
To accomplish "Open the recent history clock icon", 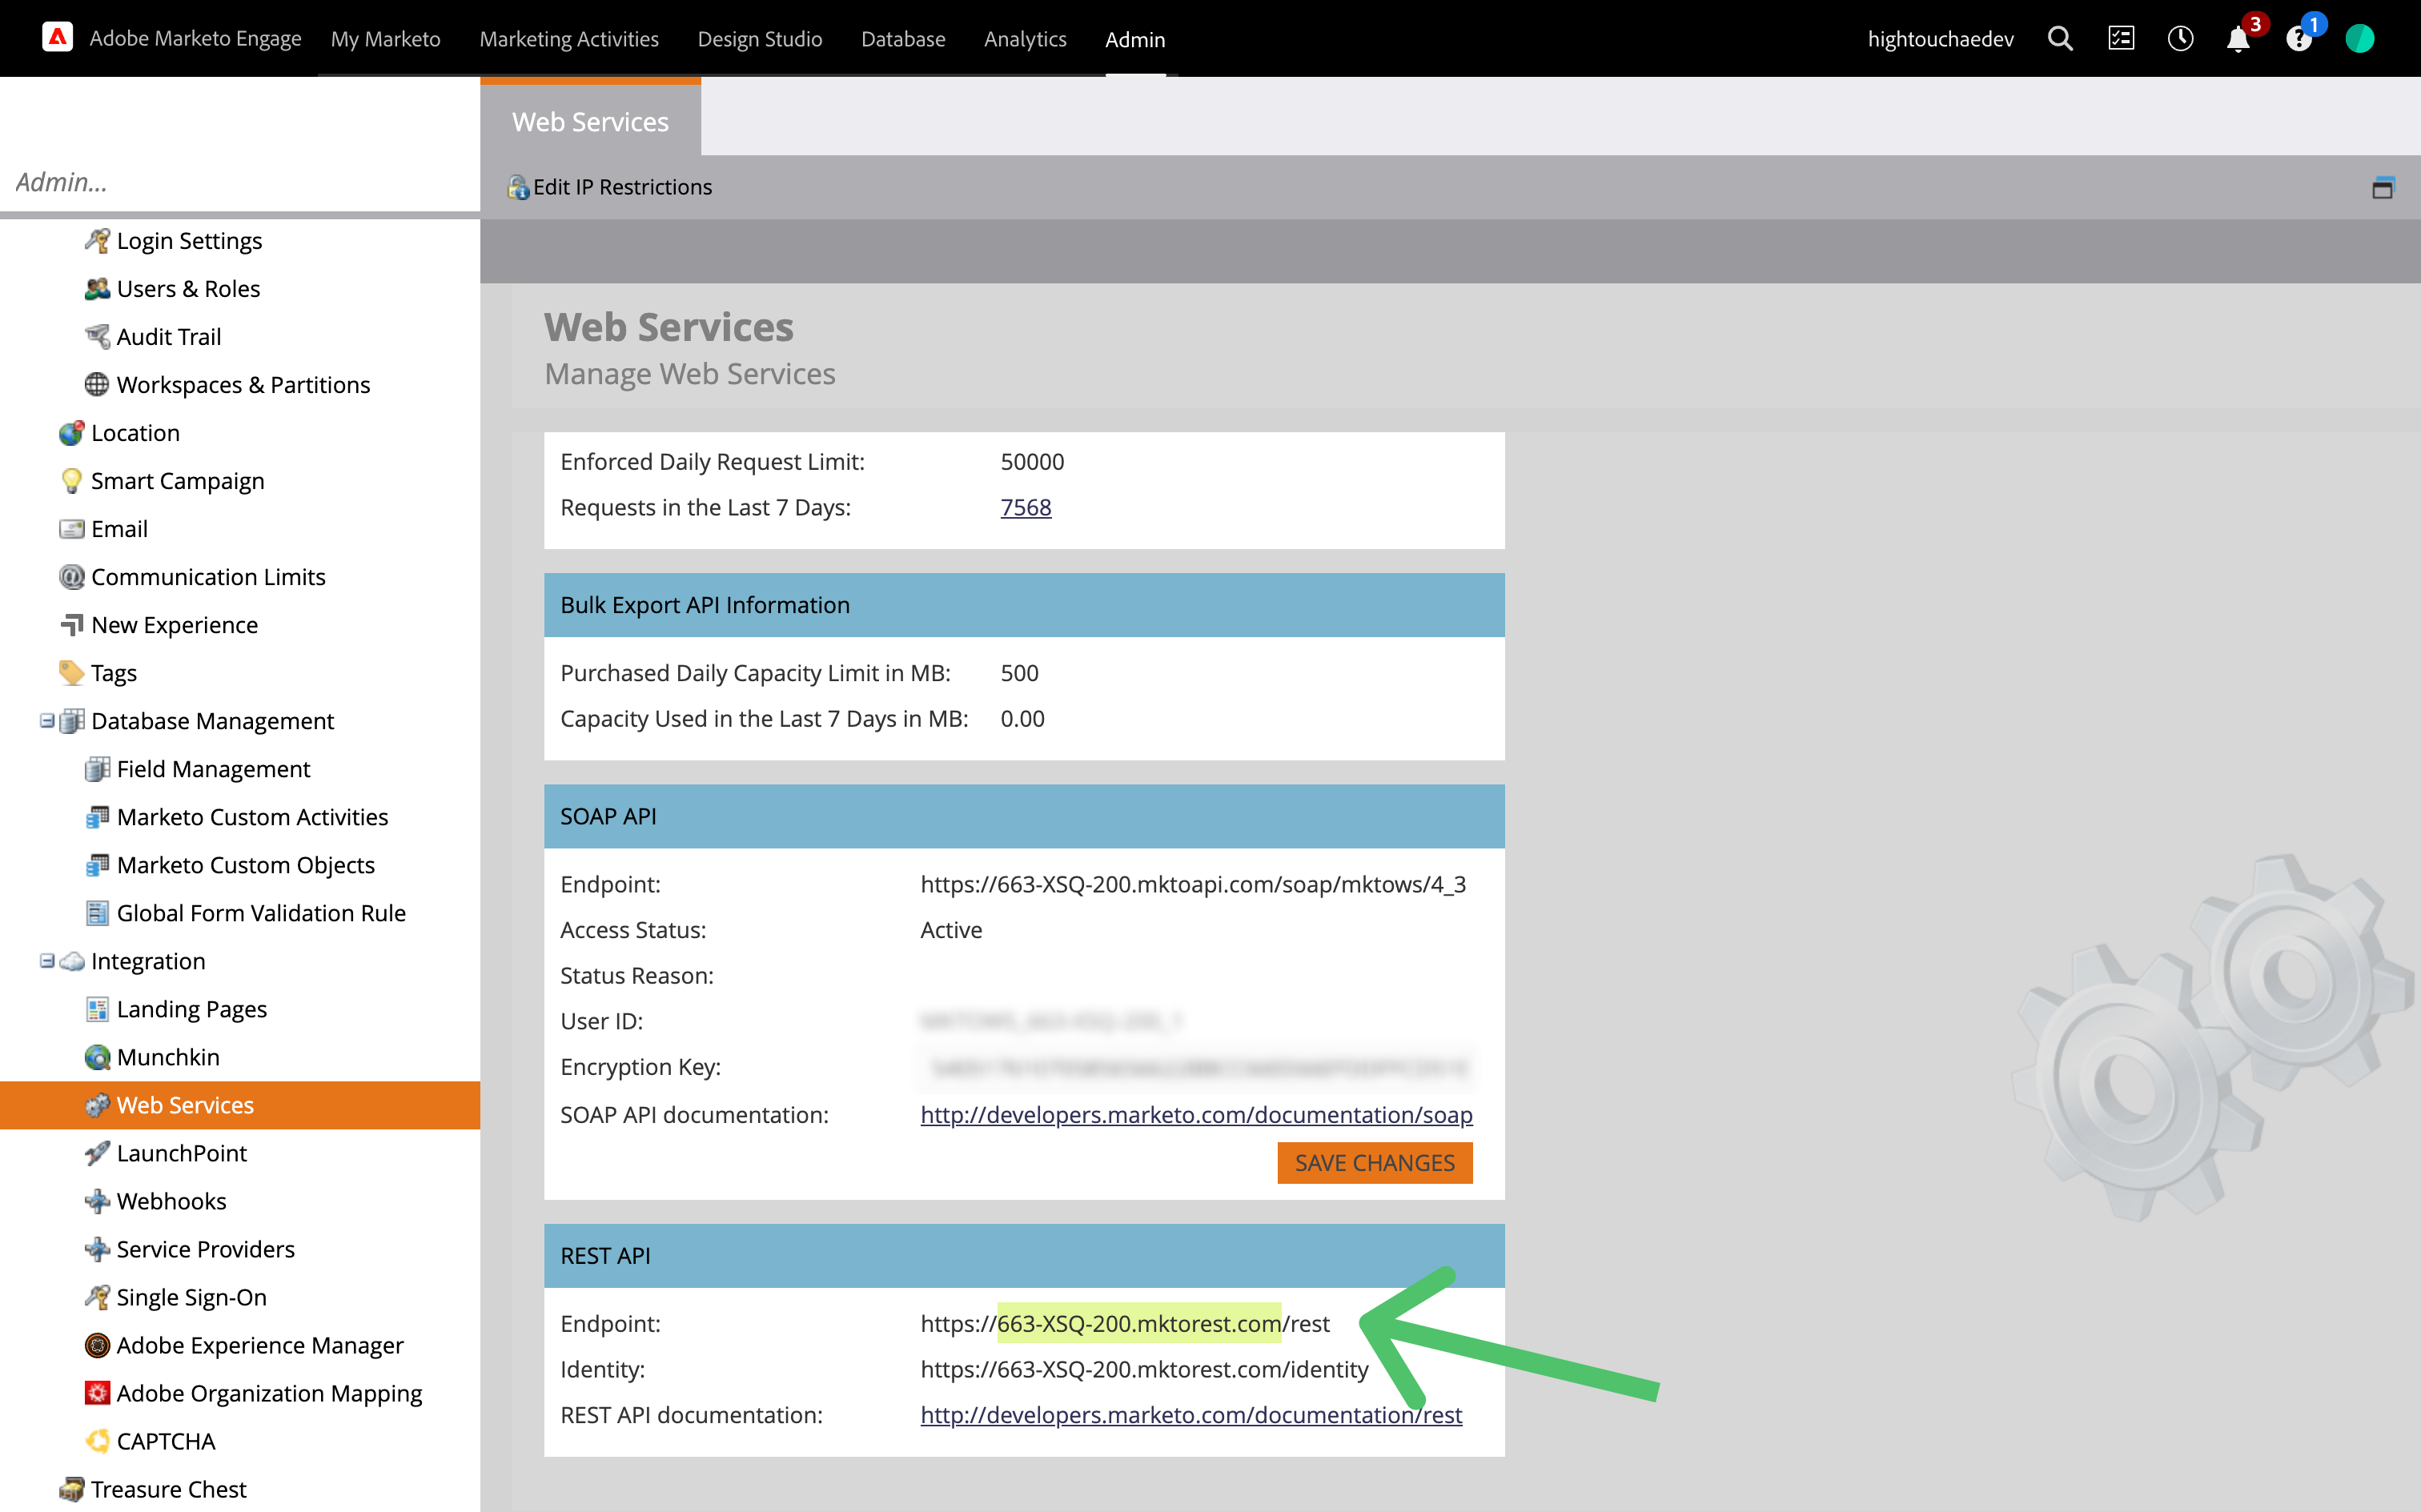I will click(x=2180, y=39).
